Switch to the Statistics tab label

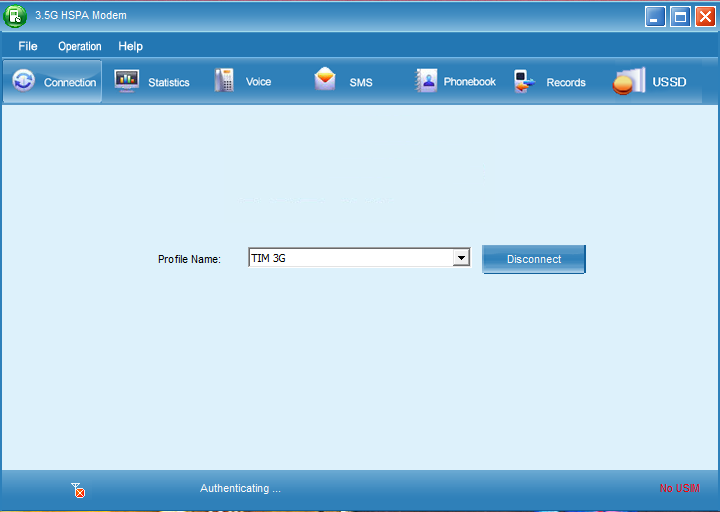pyautogui.click(x=169, y=83)
